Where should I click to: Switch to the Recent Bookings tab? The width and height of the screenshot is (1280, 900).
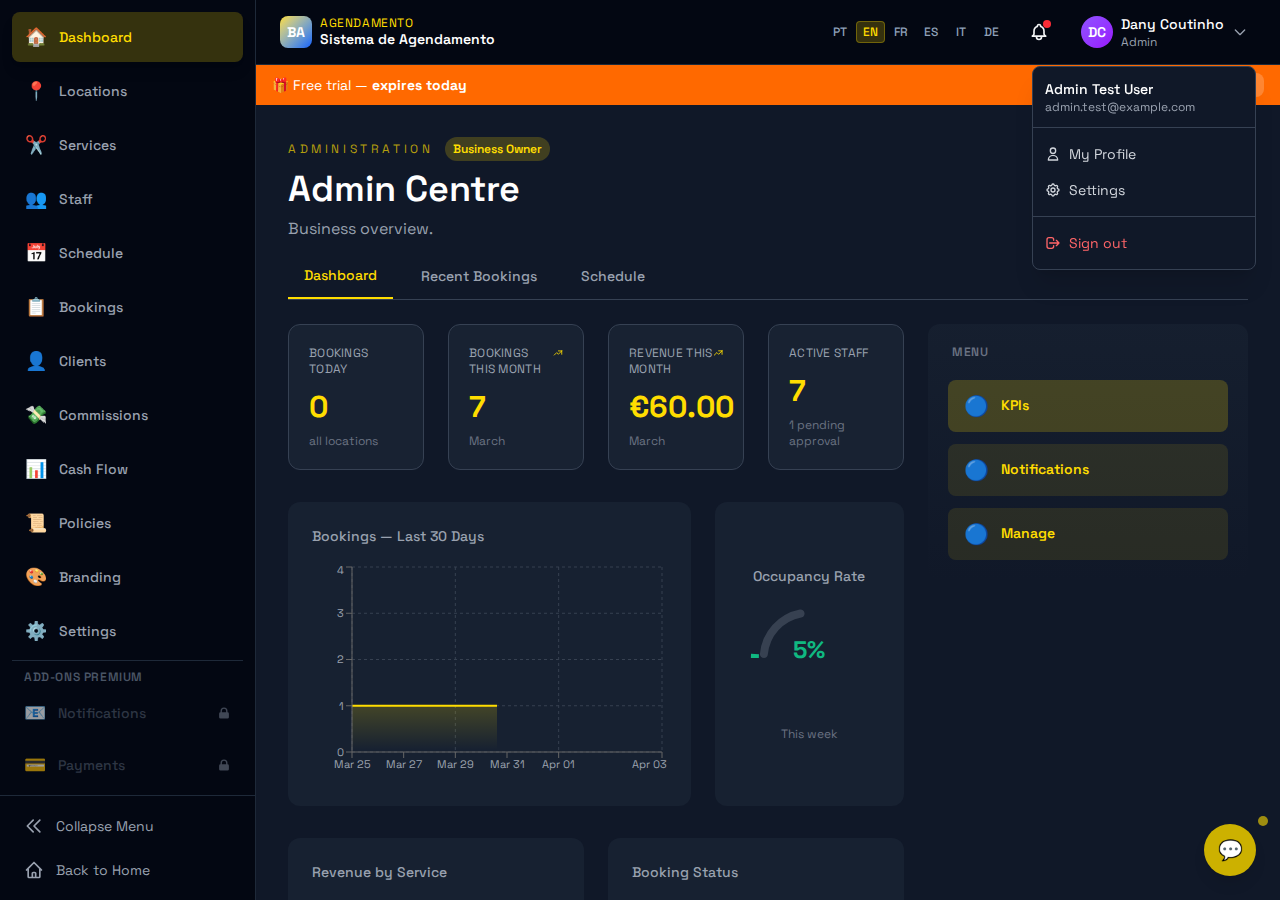479,276
